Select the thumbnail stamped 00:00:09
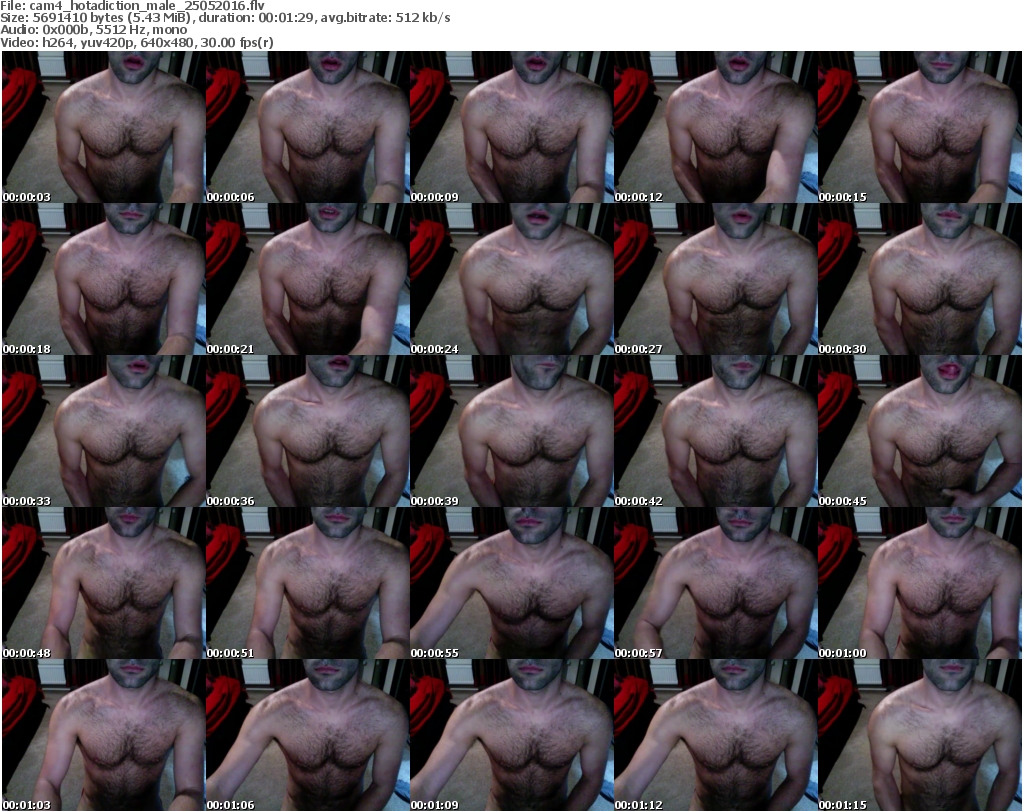Screen dimensions: 1024x811 pyautogui.click(x=512, y=127)
